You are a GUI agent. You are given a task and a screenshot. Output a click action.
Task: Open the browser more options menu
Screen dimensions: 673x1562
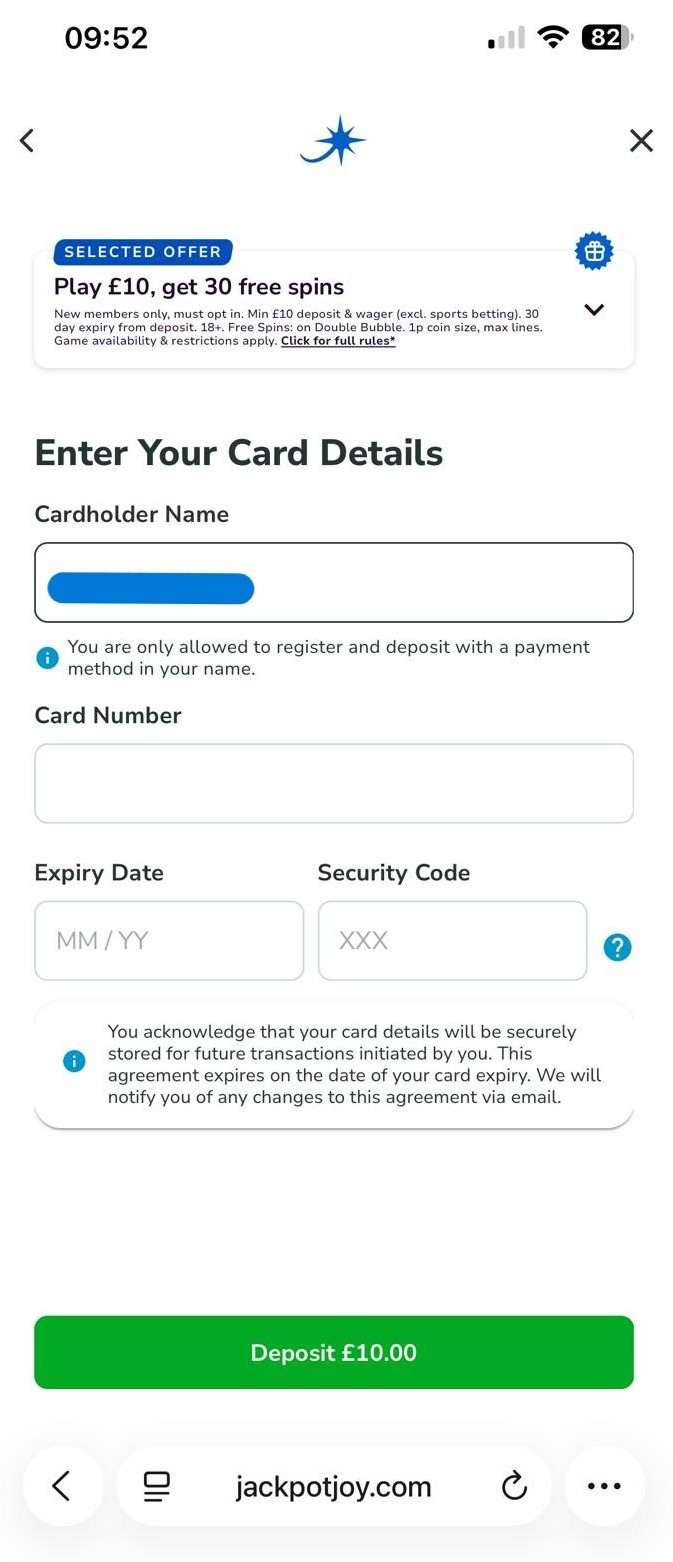(x=604, y=1486)
